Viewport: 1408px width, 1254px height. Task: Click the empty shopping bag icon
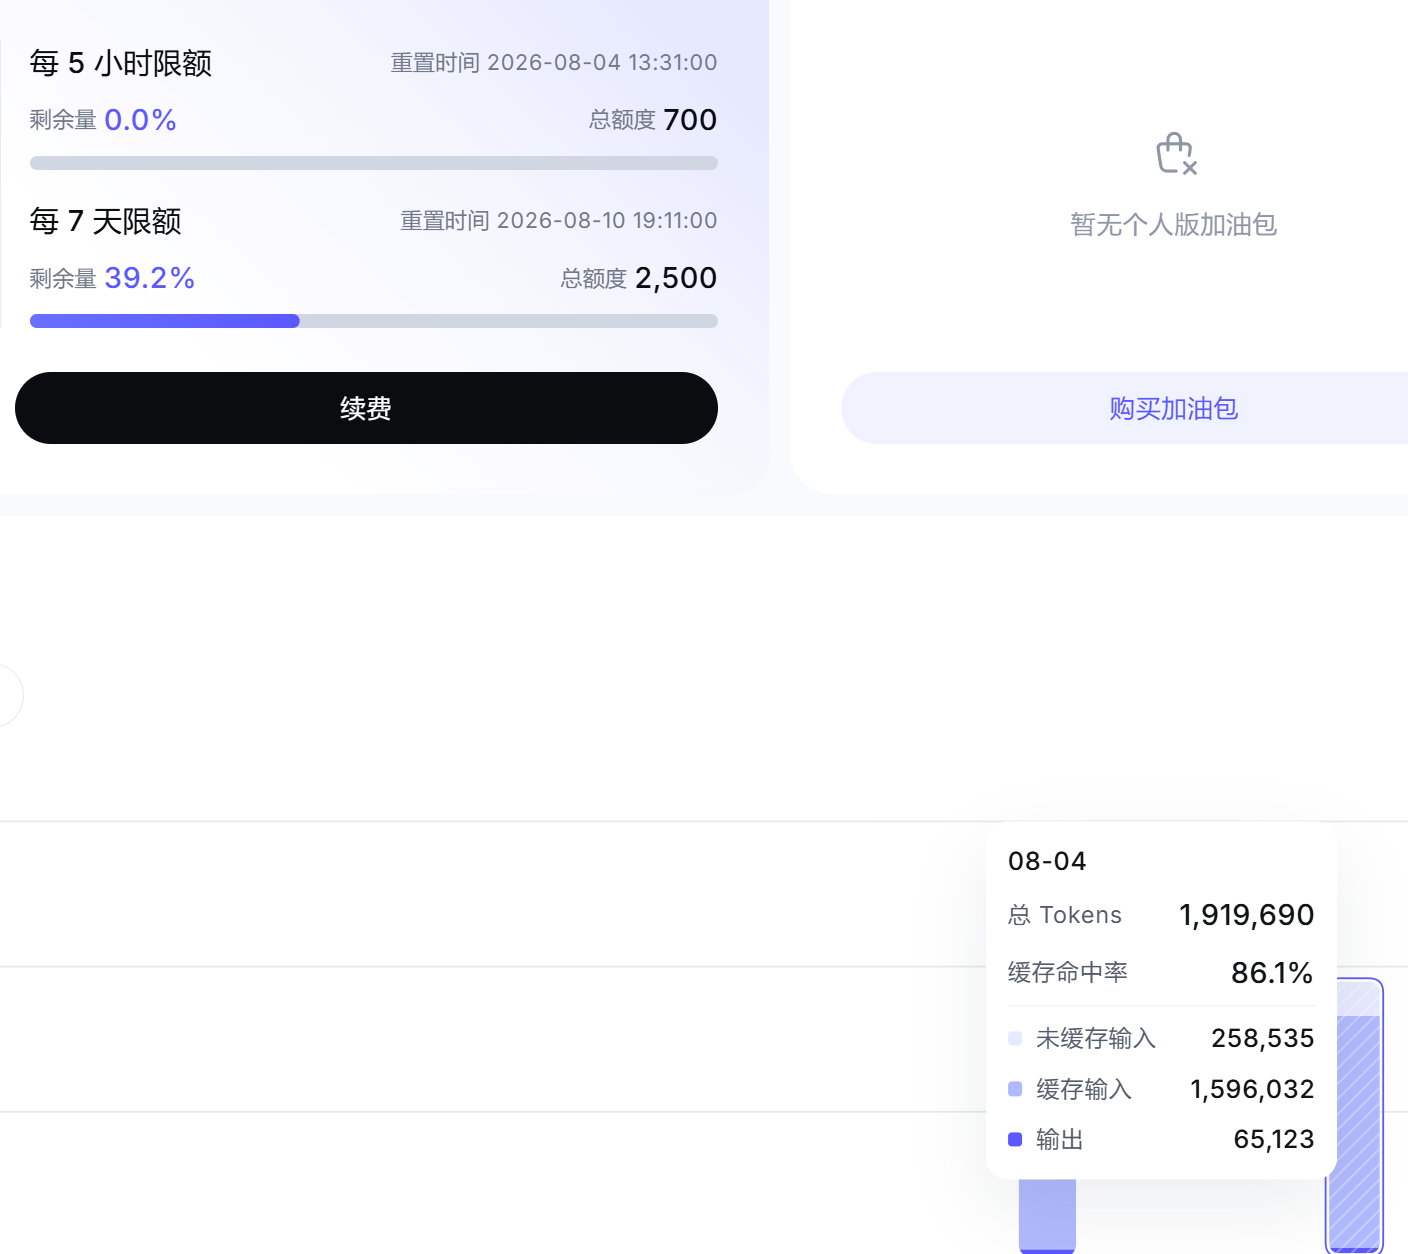pyautogui.click(x=1176, y=154)
